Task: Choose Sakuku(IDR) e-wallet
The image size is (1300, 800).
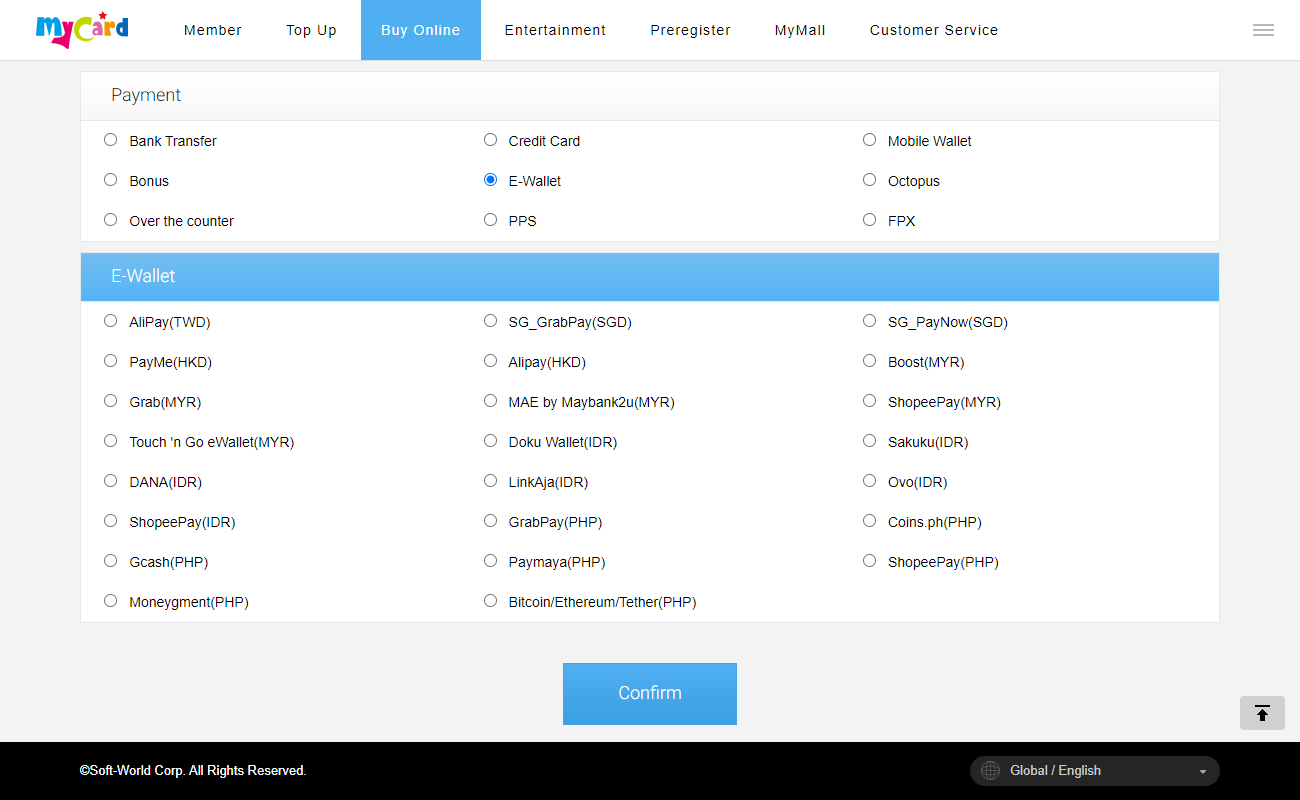Action: point(870,441)
